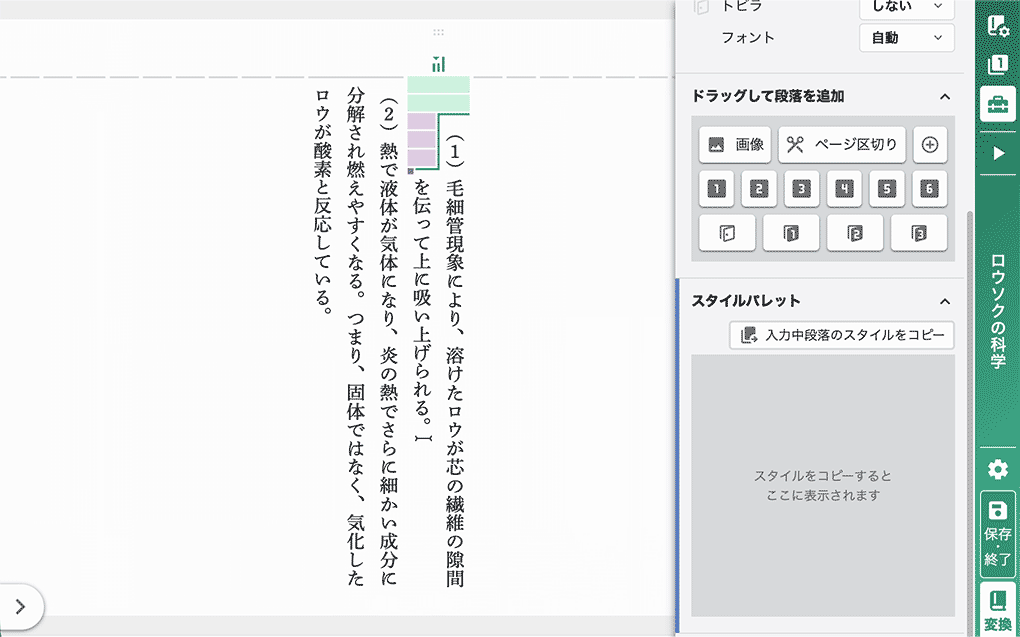
Task: Open the トビラ dropdown showing しない
Action: point(907,7)
